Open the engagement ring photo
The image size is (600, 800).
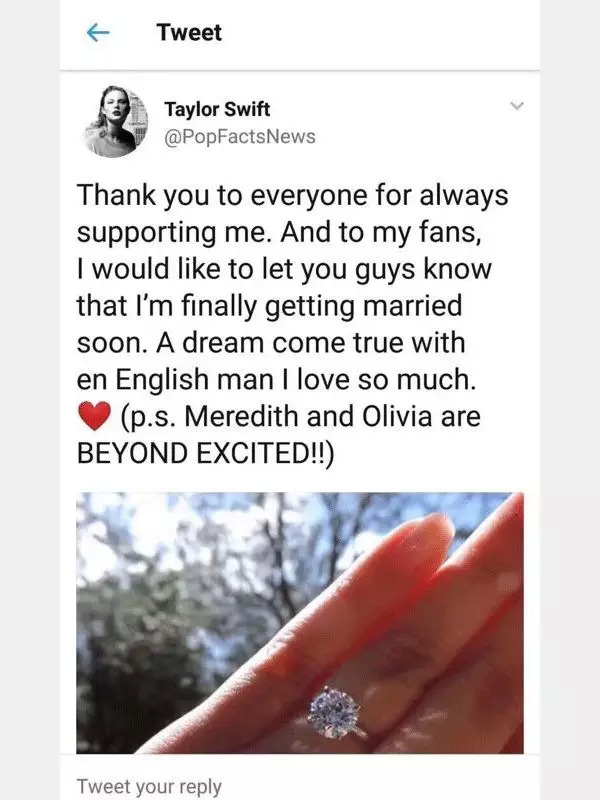[300, 622]
